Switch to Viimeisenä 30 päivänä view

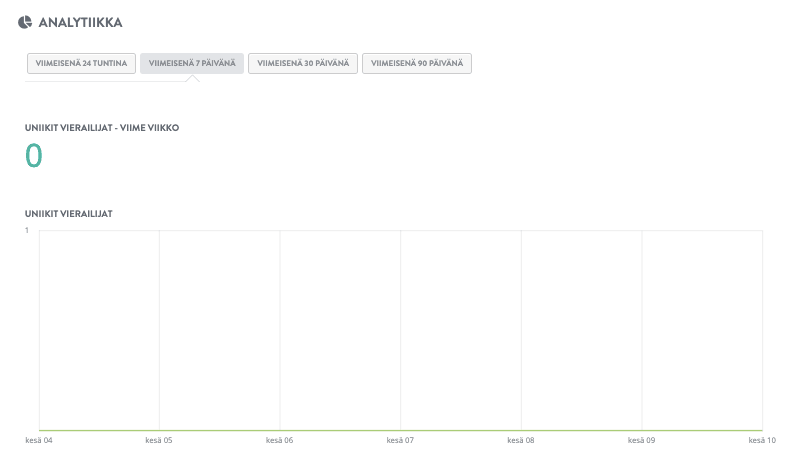pyautogui.click(x=303, y=63)
